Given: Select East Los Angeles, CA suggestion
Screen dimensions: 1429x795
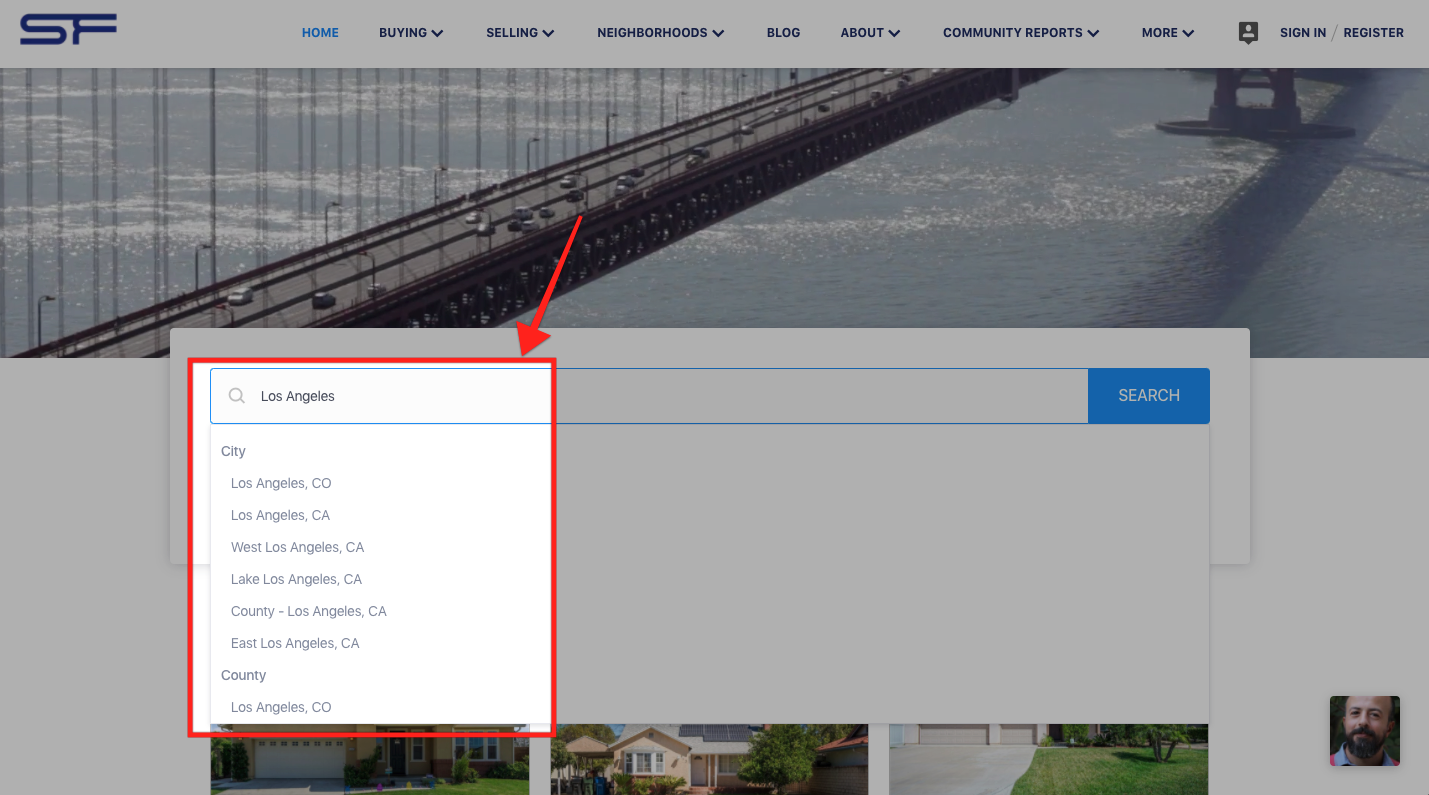Looking at the screenshot, I should coord(295,643).
